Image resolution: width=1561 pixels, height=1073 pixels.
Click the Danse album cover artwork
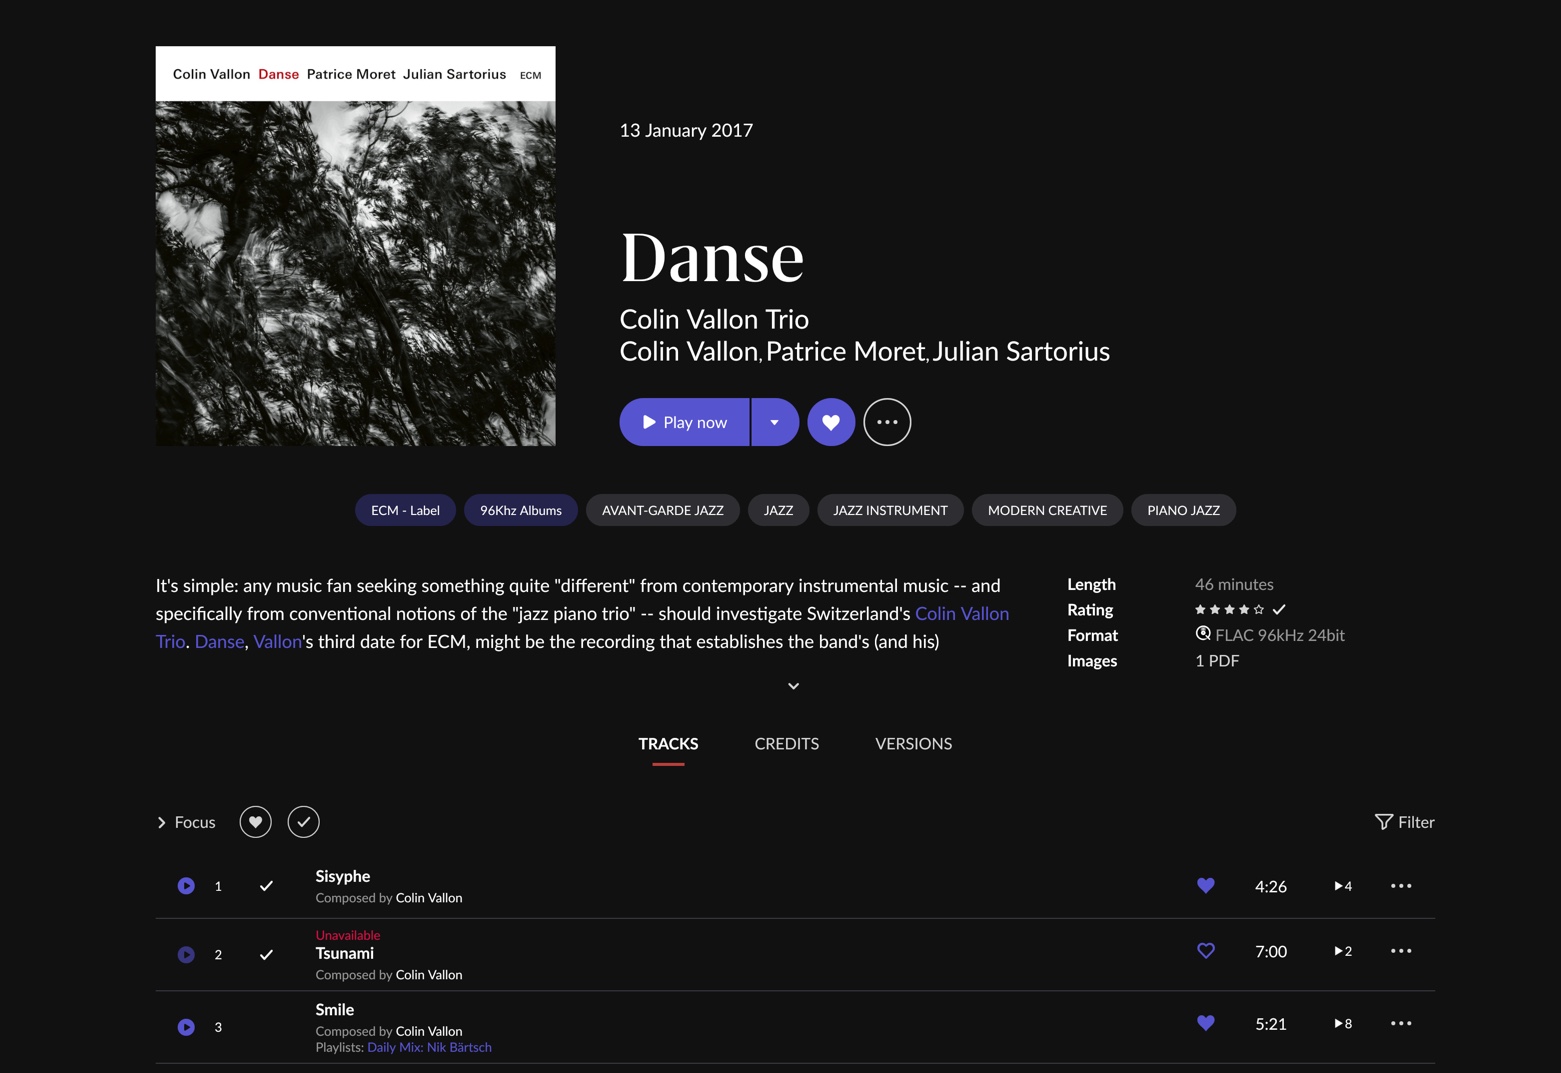coord(355,272)
